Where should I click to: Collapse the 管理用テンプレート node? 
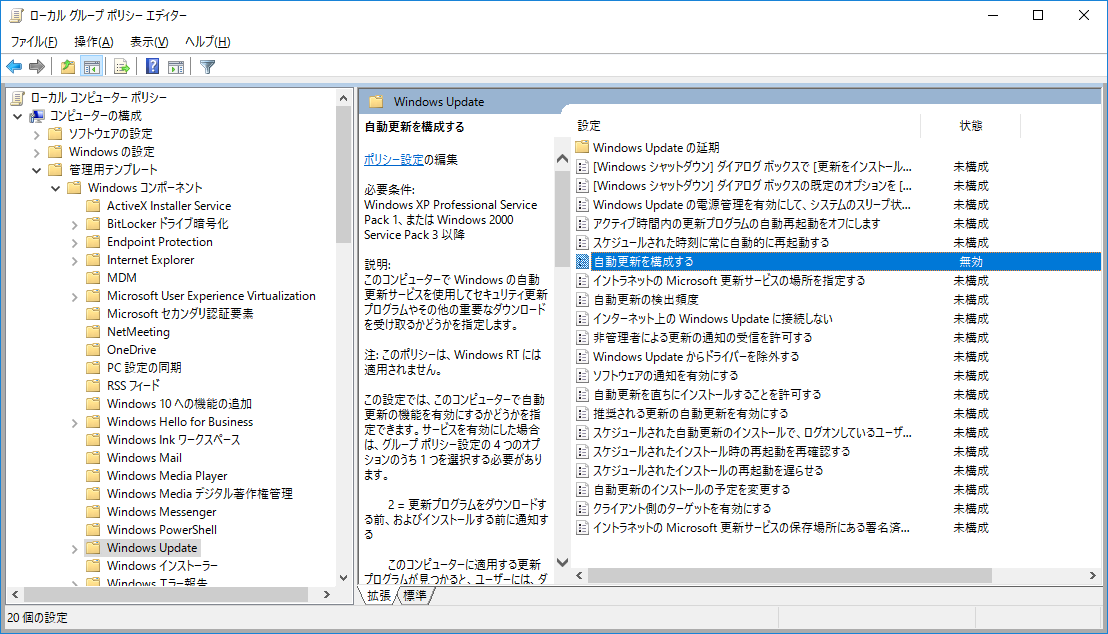click(x=37, y=170)
